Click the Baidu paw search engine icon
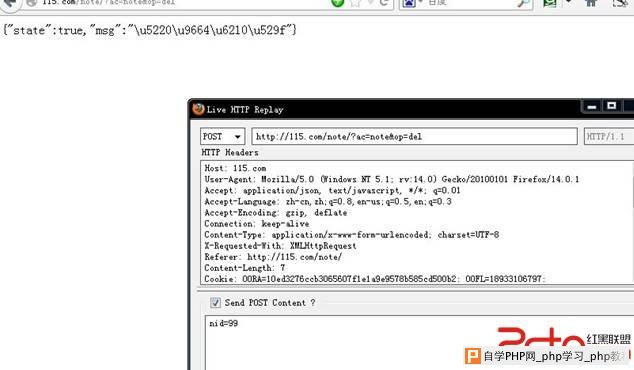Viewport: 634px width, 370px height. (409, 2)
